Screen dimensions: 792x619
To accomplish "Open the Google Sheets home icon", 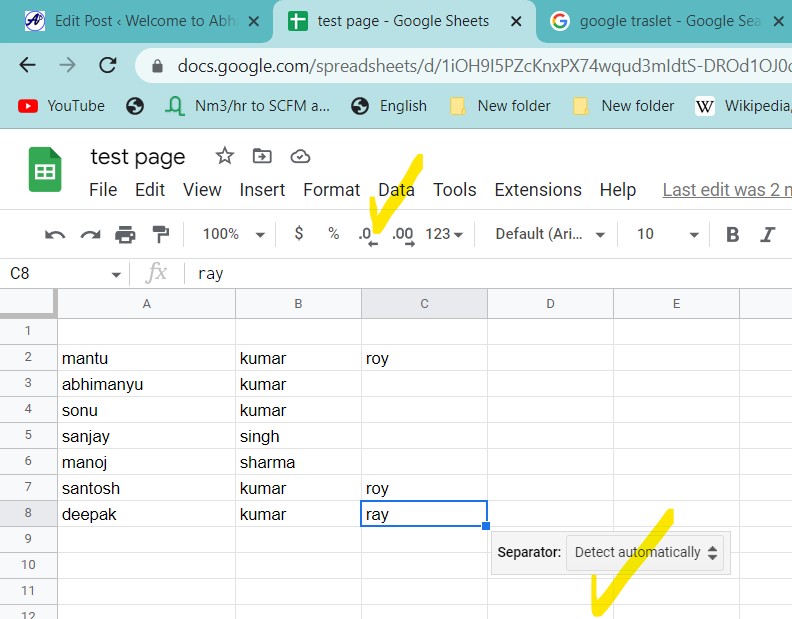I will point(45,170).
